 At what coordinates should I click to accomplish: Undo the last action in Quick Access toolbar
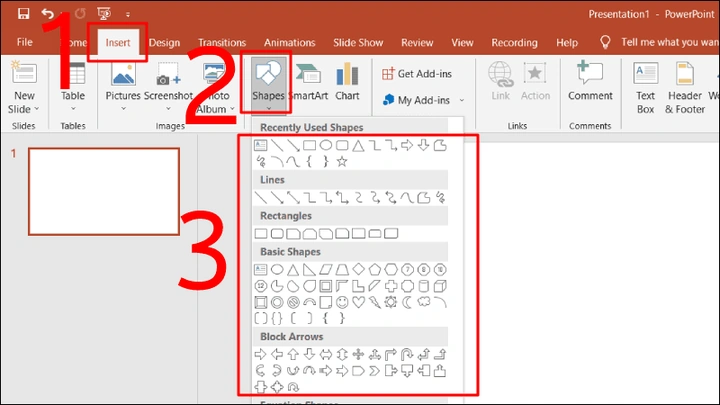(47, 14)
